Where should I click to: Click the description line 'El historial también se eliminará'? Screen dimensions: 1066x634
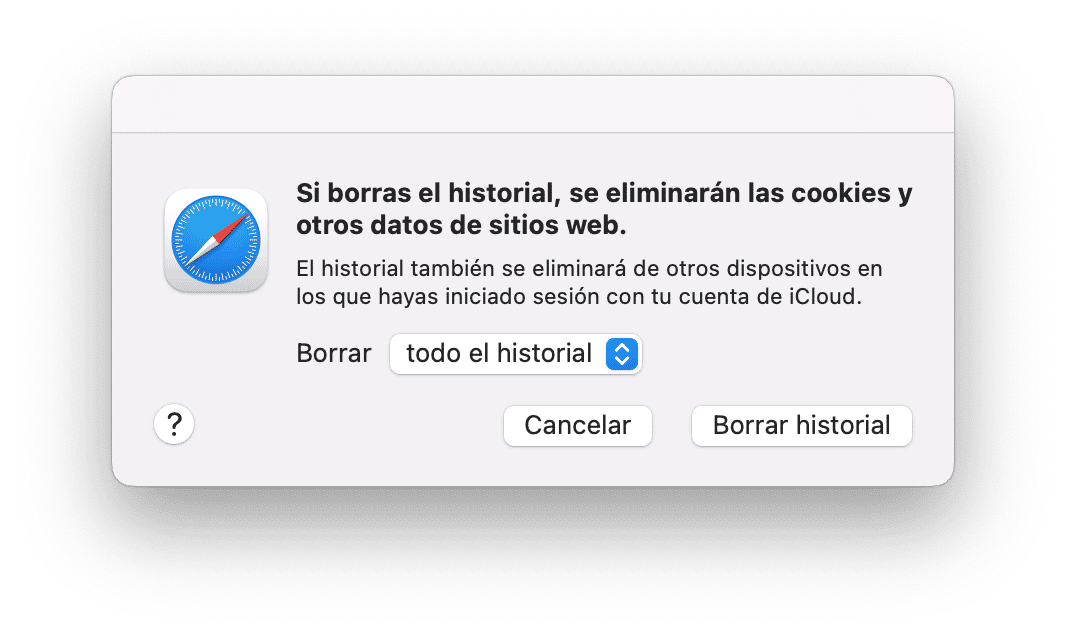(462, 268)
